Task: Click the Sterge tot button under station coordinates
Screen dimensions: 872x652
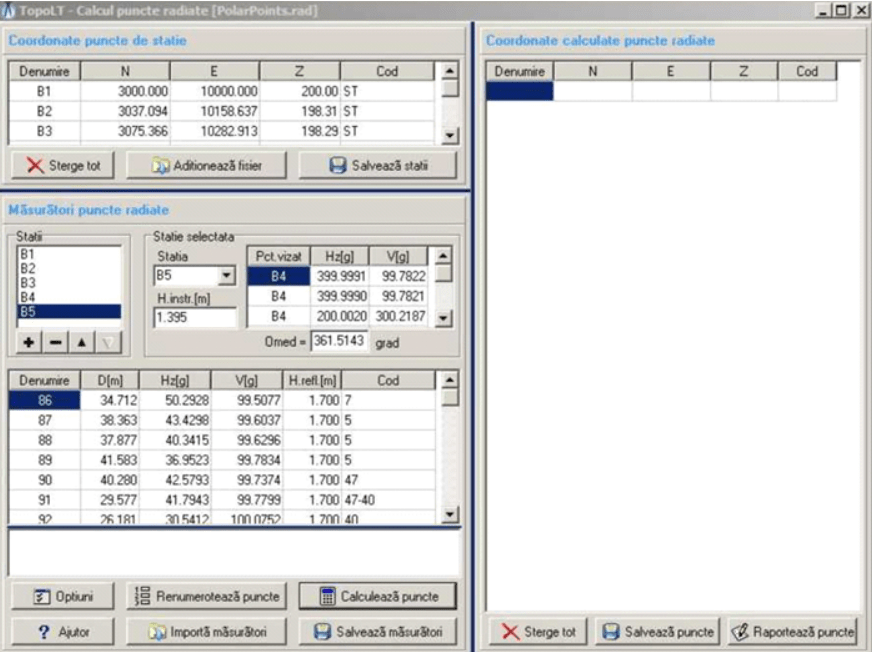Action: click(x=63, y=165)
